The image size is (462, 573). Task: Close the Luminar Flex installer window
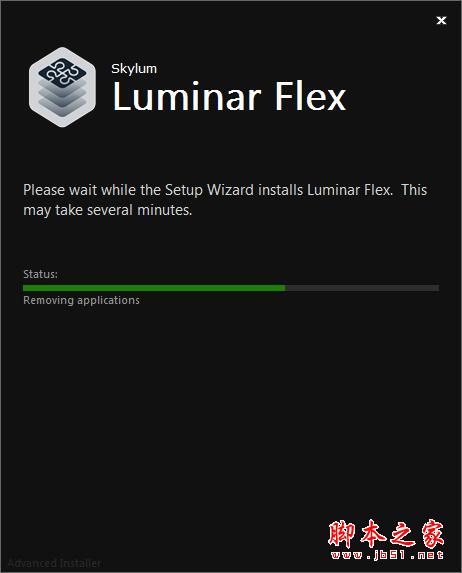(x=441, y=20)
